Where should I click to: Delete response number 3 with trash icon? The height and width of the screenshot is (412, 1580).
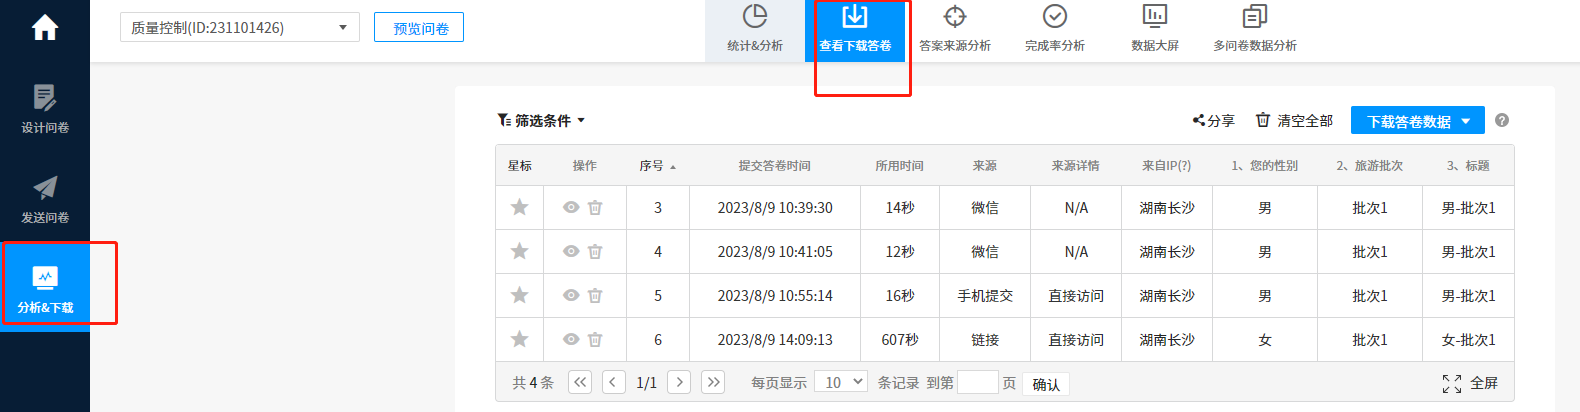[x=595, y=208]
